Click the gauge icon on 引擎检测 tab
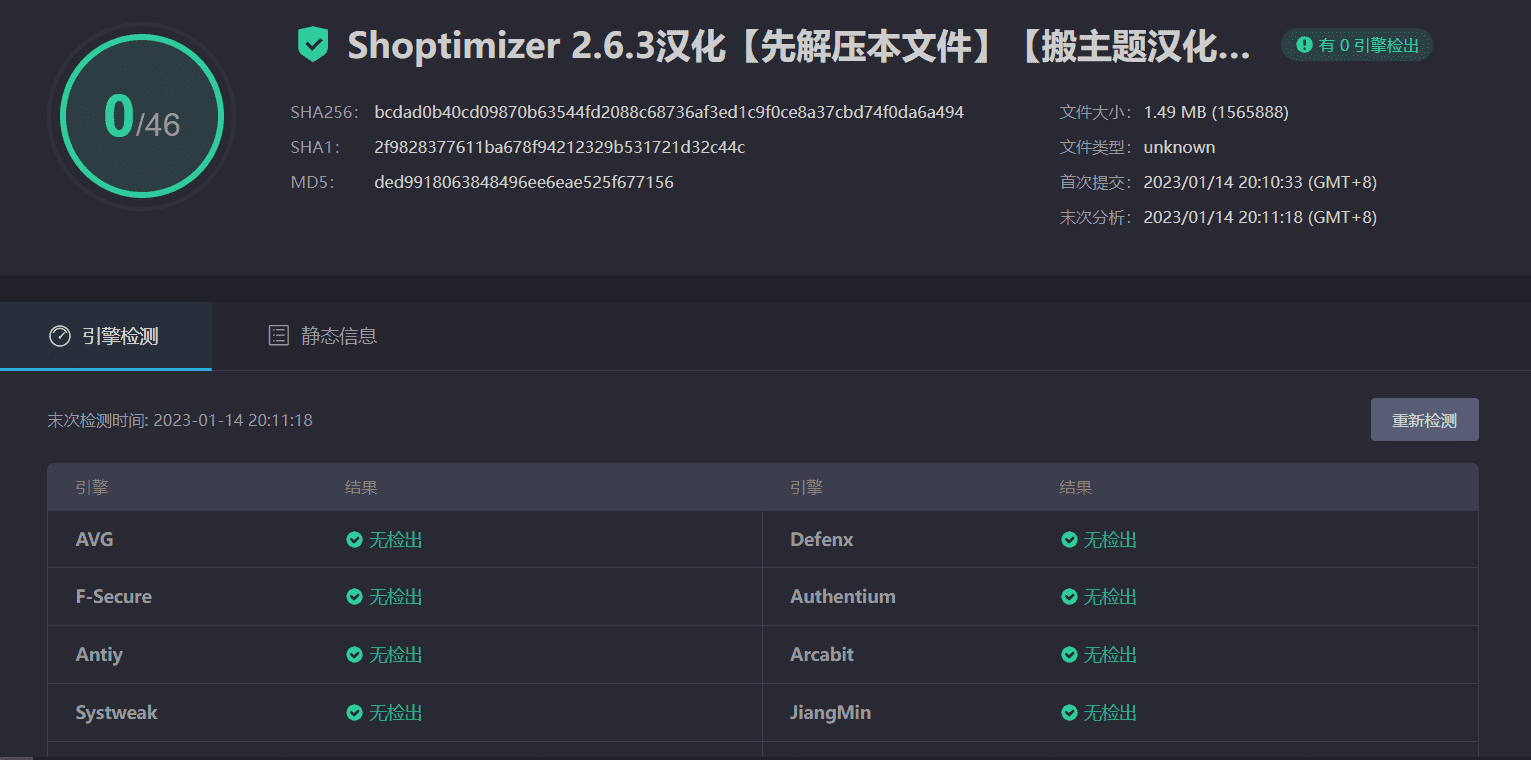The width and height of the screenshot is (1531, 760). pos(60,336)
